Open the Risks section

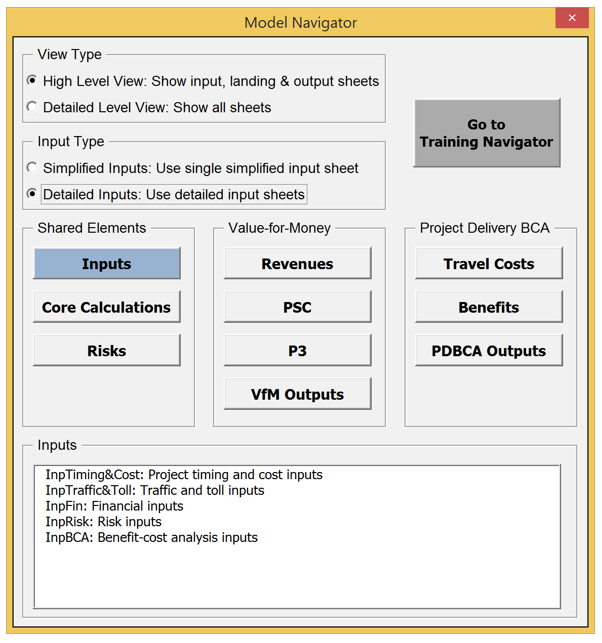(107, 351)
